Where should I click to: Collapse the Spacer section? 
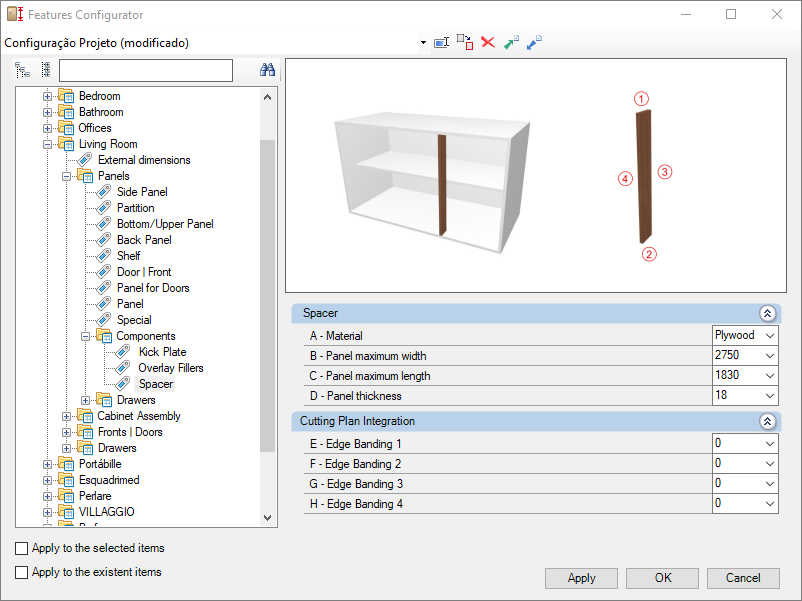click(x=767, y=314)
